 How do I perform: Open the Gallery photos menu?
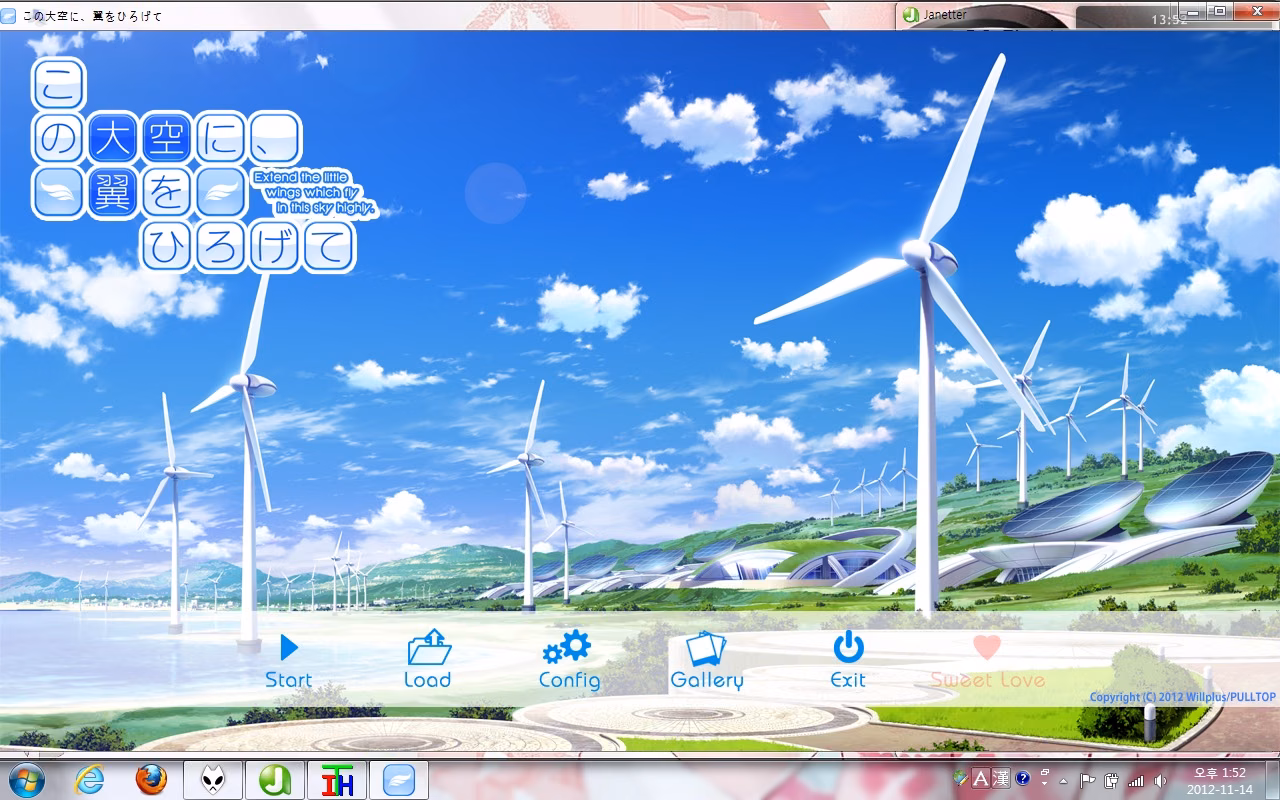[x=707, y=661]
